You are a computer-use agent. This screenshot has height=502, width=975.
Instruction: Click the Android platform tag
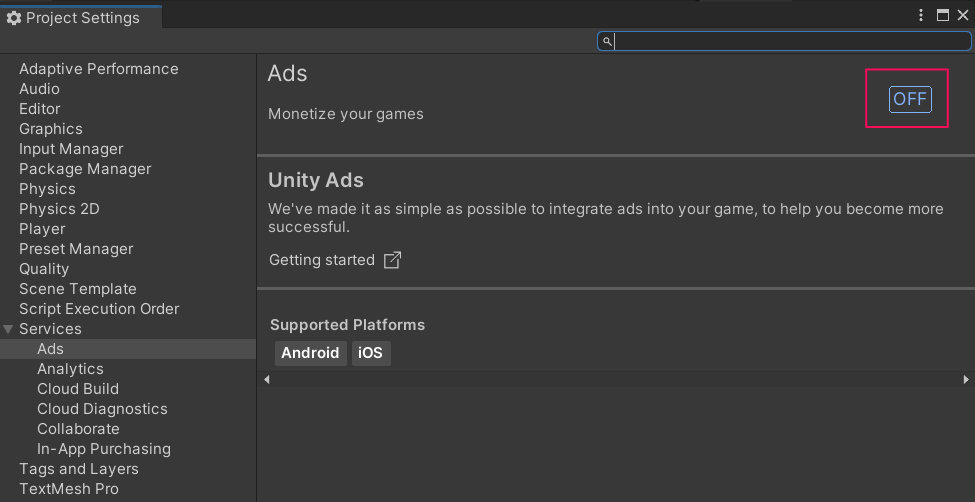[310, 353]
